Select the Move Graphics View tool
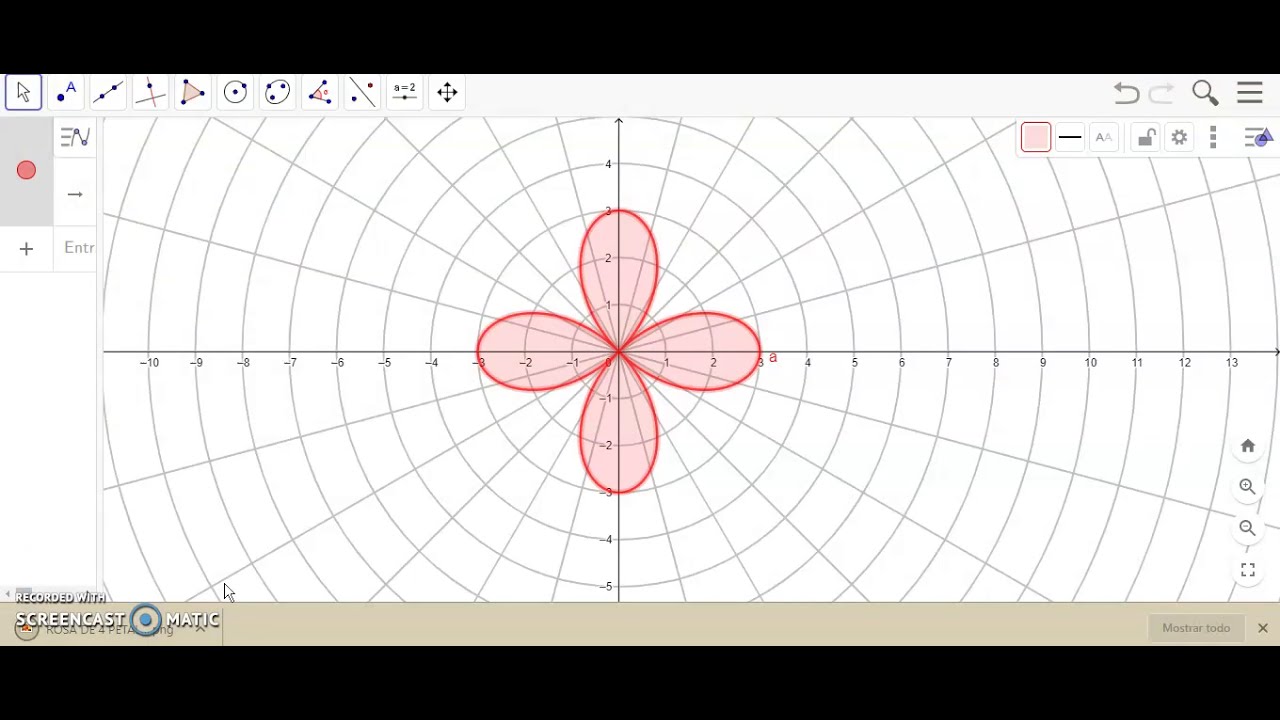 447,92
